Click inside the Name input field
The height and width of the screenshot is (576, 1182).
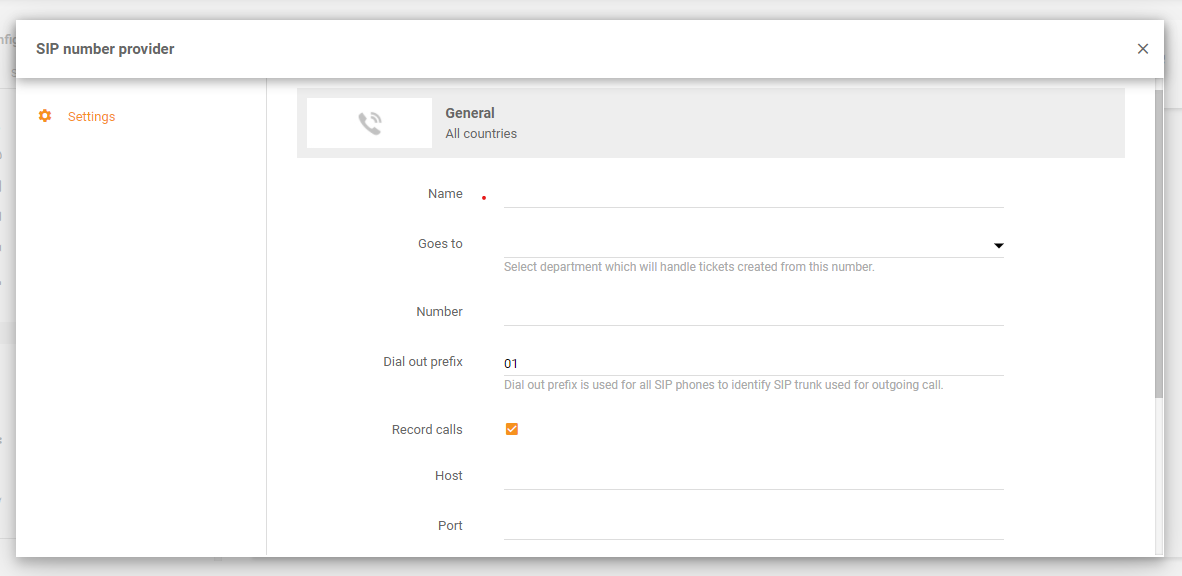[x=750, y=196]
